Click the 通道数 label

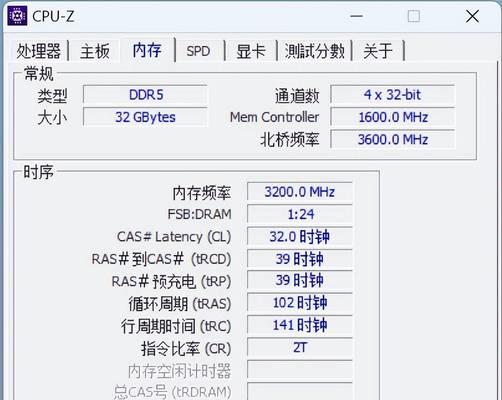click(297, 96)
